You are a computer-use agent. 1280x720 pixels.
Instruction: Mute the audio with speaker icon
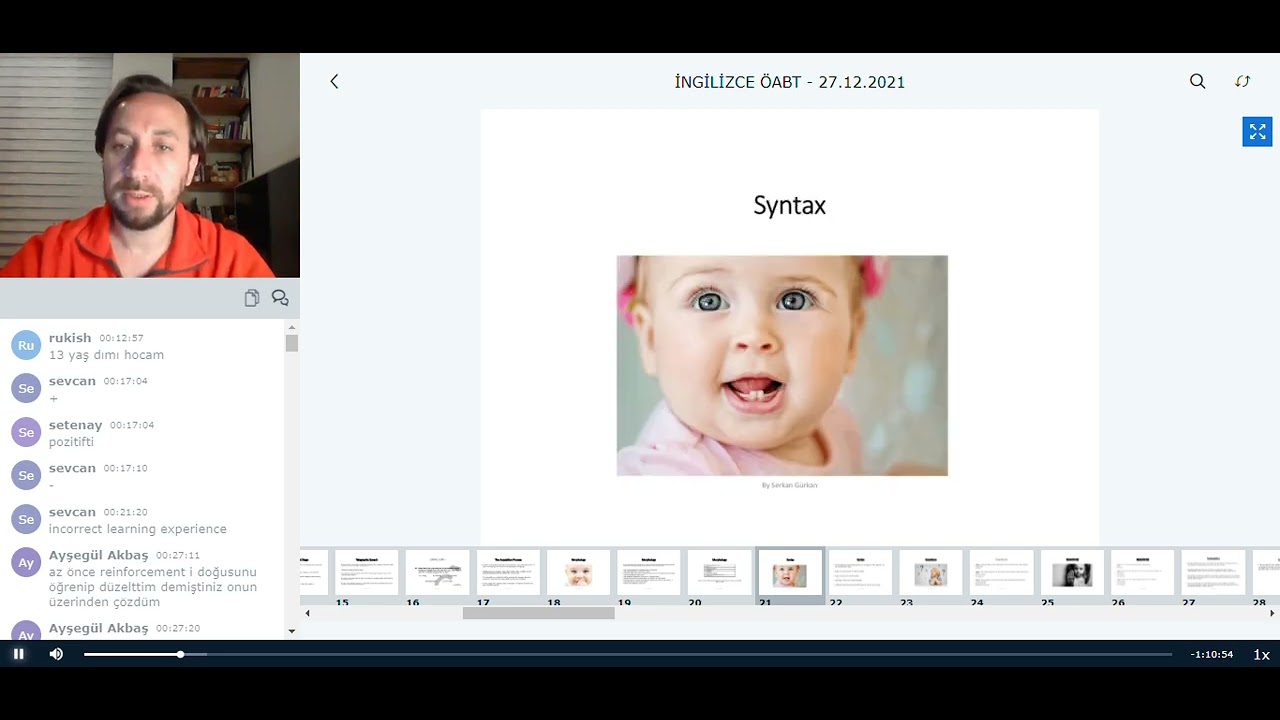point(56,654)
